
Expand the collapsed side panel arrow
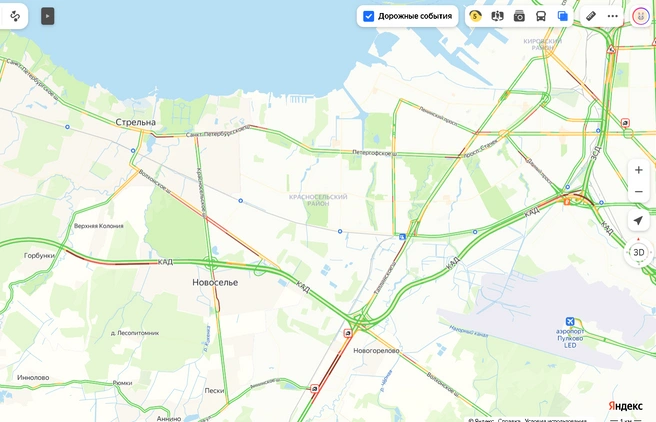(48, 16)
